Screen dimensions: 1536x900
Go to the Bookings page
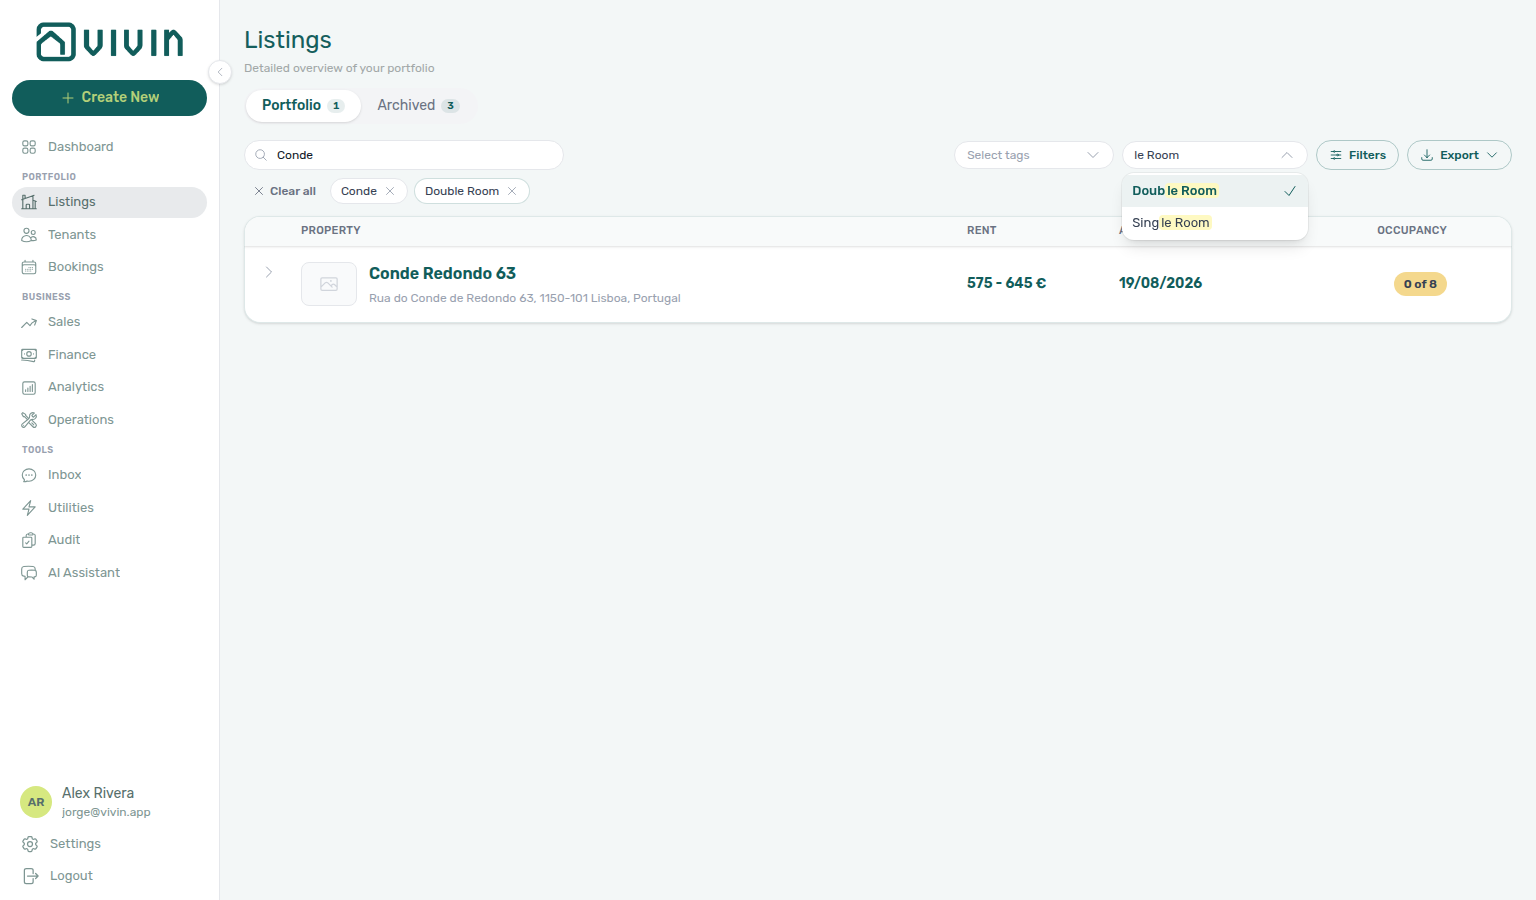(109, 267)
